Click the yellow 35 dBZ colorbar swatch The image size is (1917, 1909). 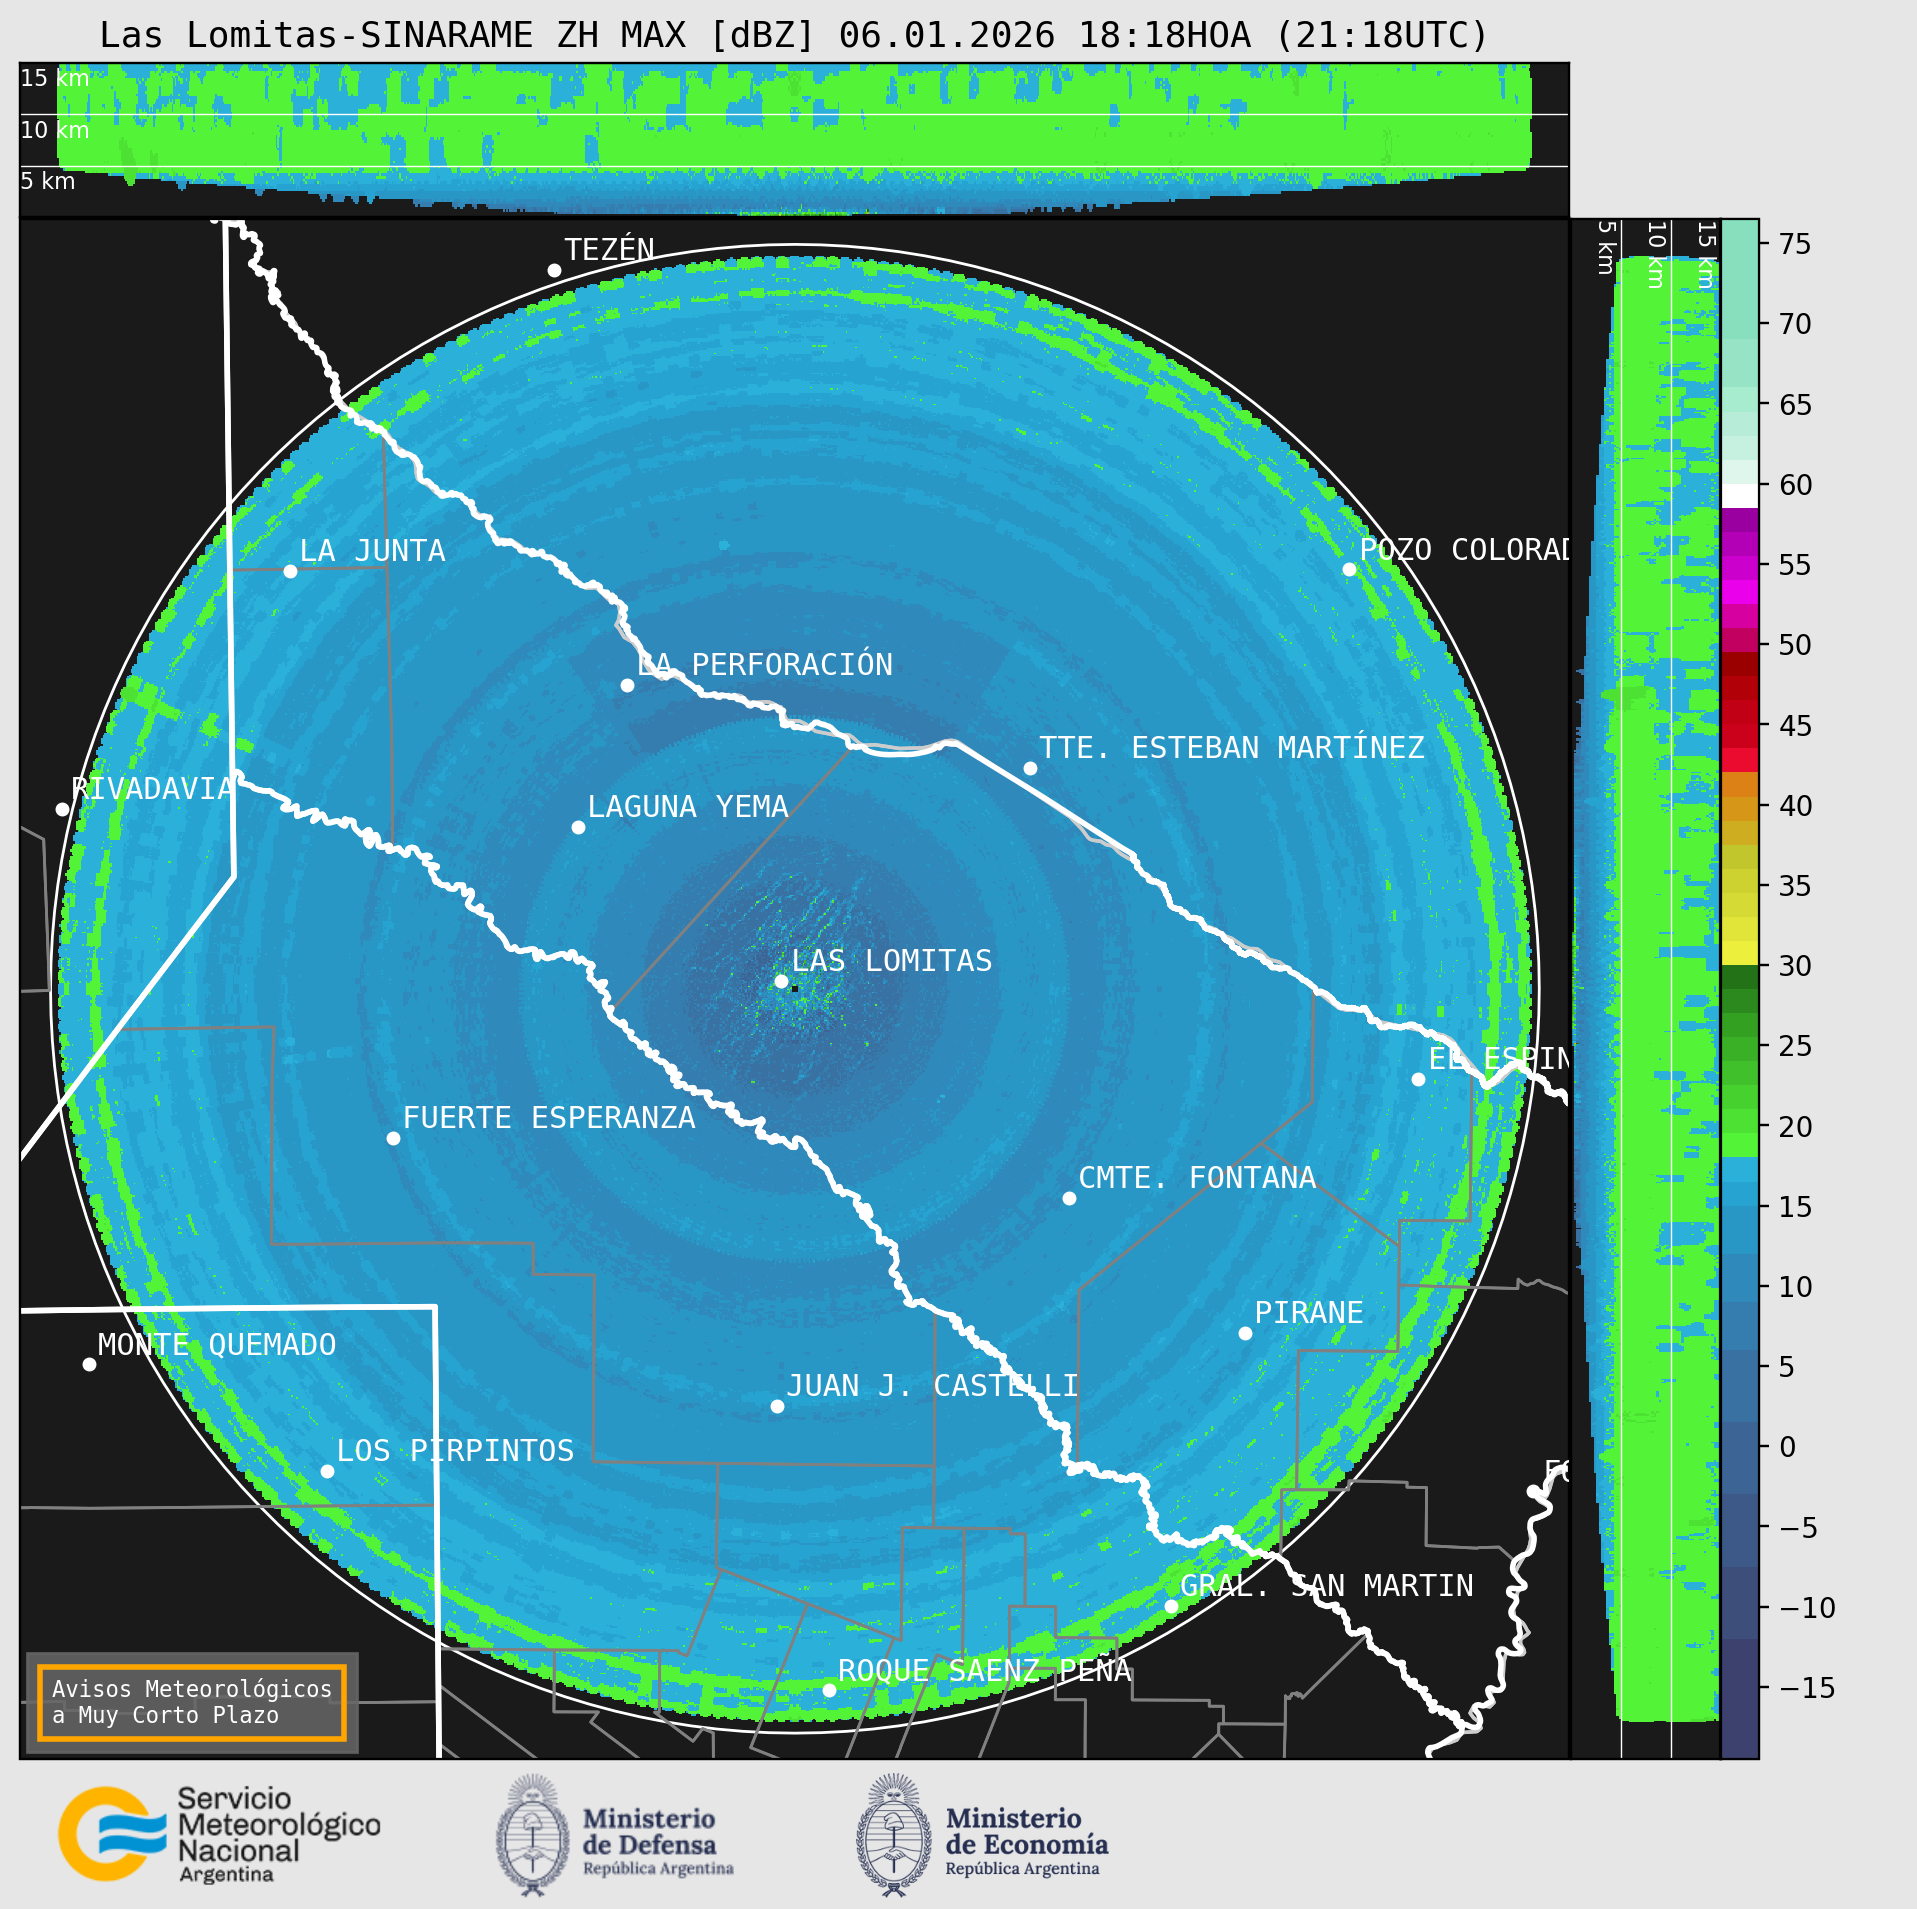click(x=1740, y=881)
